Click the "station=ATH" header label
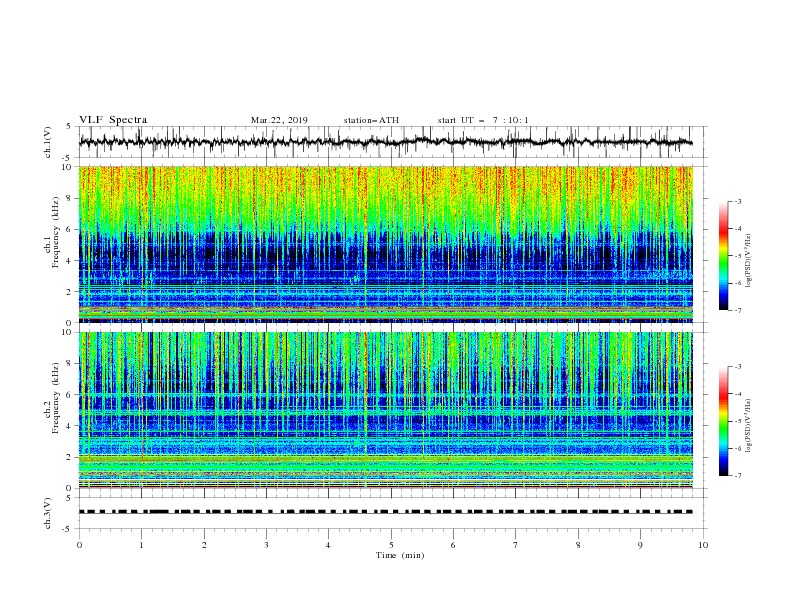792x612 pixels. pos(371,120)
